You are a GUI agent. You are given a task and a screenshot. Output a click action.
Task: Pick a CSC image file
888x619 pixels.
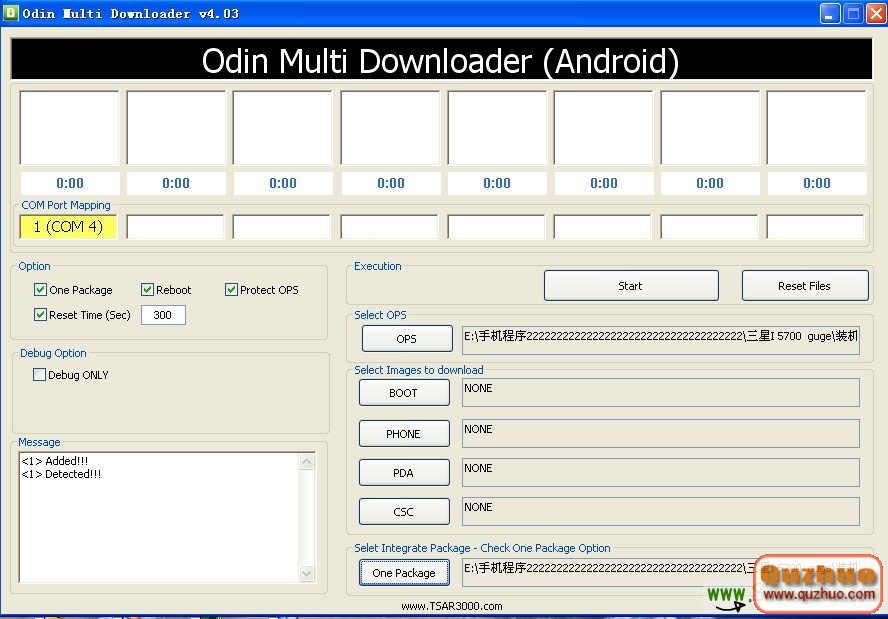[x=404, y=511]
